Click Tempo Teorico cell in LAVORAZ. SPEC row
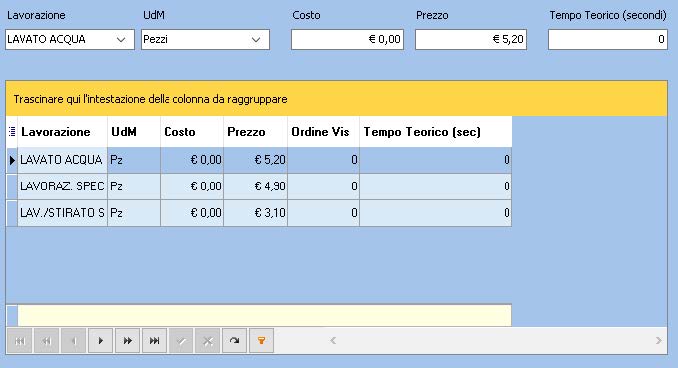 [435, 187]
